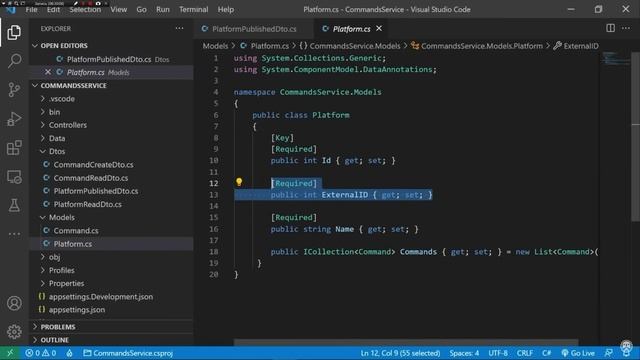Open appsettings.json file
This screenshot has height=360, width=640.
(77, 310)
